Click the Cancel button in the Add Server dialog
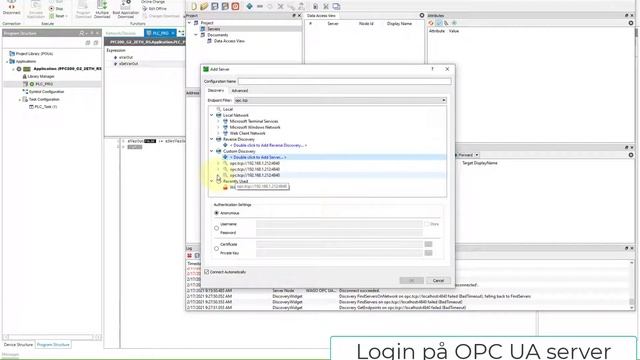Screen dimensions: 640x360 pyautogui.click(x=438, y=280)
